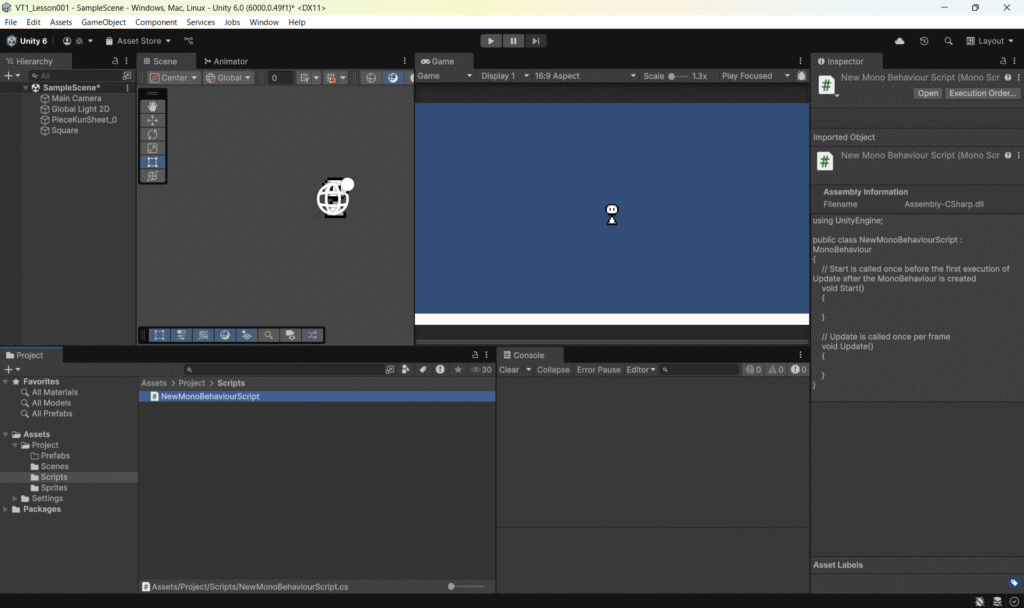The image size is (1024, 608).
Task: Toggle the Hierarchy panel lock
Action: point(115,61)
